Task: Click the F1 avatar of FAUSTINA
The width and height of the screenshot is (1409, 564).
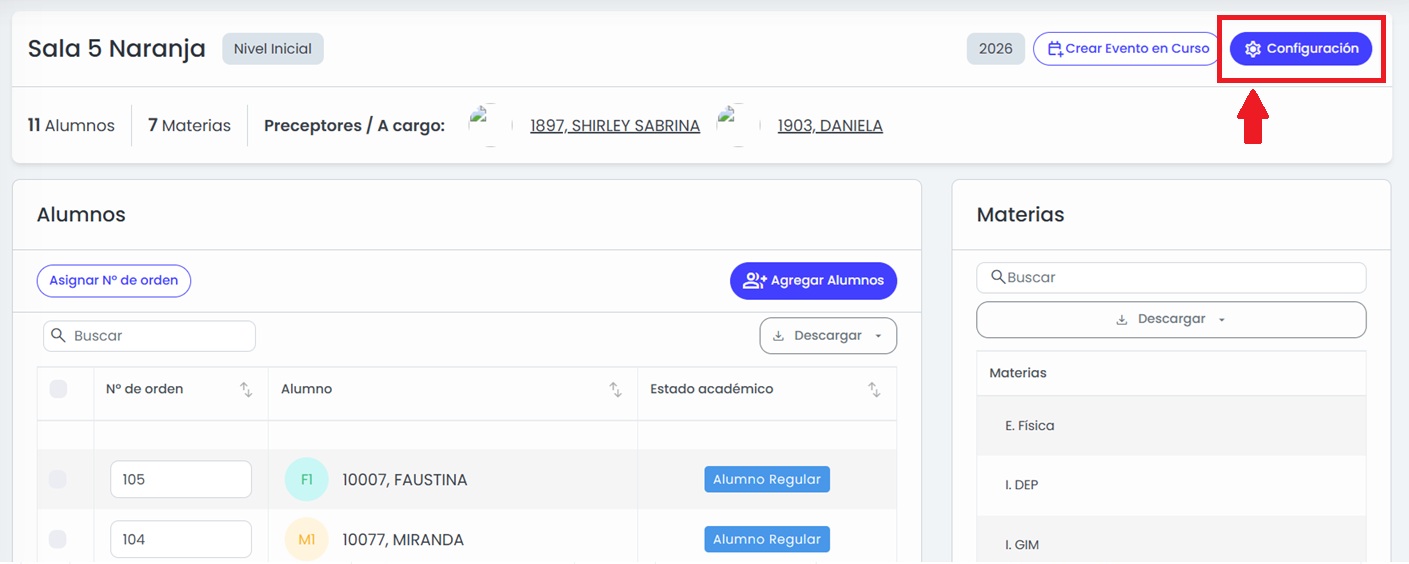Action: tap(306, 480)
